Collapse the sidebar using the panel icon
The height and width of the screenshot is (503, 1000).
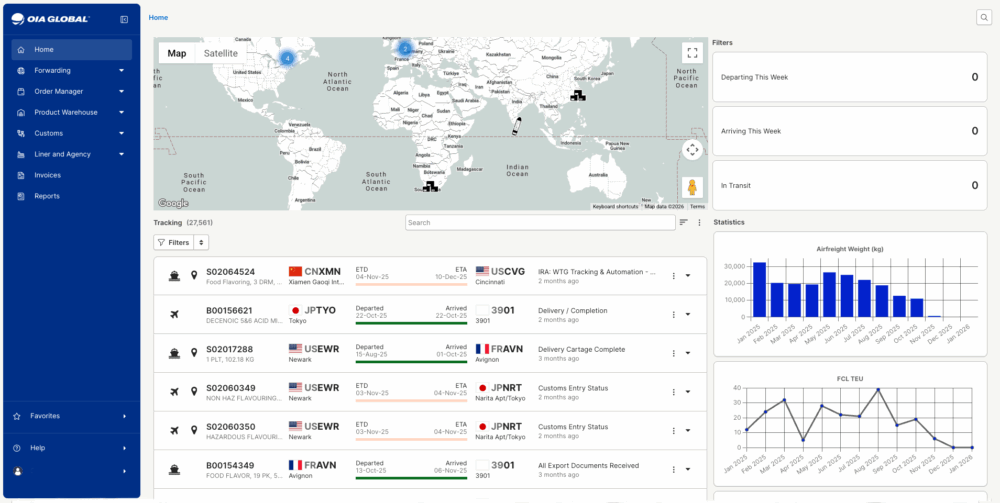coord(124,19)
